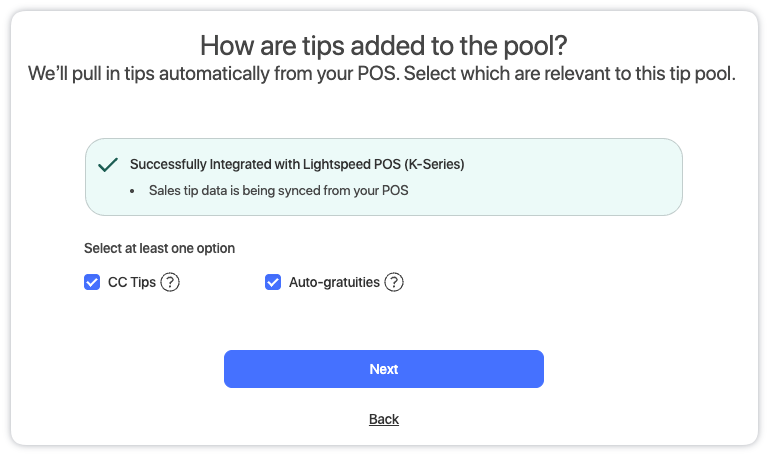
Task: Click the "Sales tip data is being synced" line
Action: click(279, 190)
